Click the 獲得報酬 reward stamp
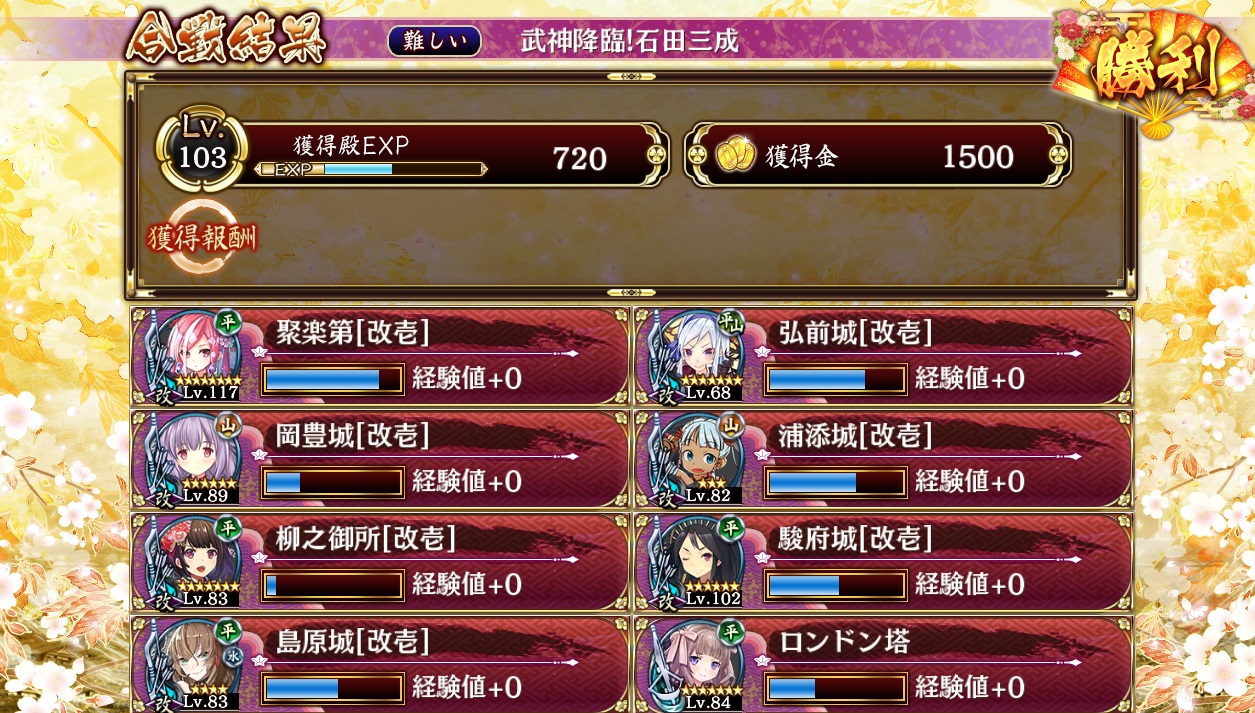The width and height of the screenshot is (1255, 713). coord(203,238)
